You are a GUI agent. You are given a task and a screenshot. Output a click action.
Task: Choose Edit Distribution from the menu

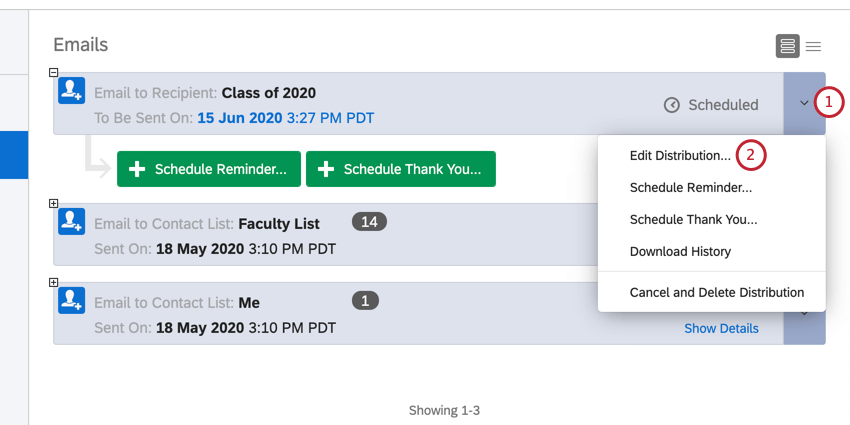coord(680,156)
